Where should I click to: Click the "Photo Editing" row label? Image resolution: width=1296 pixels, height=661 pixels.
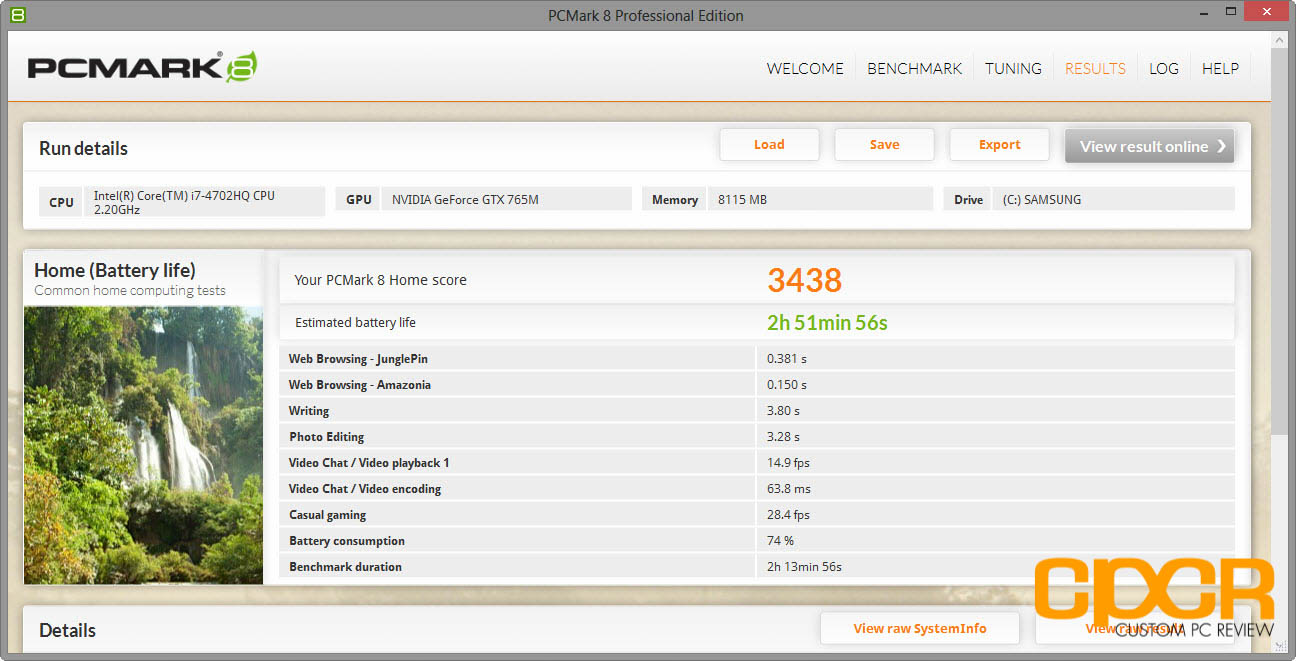(x=327, y=437)
